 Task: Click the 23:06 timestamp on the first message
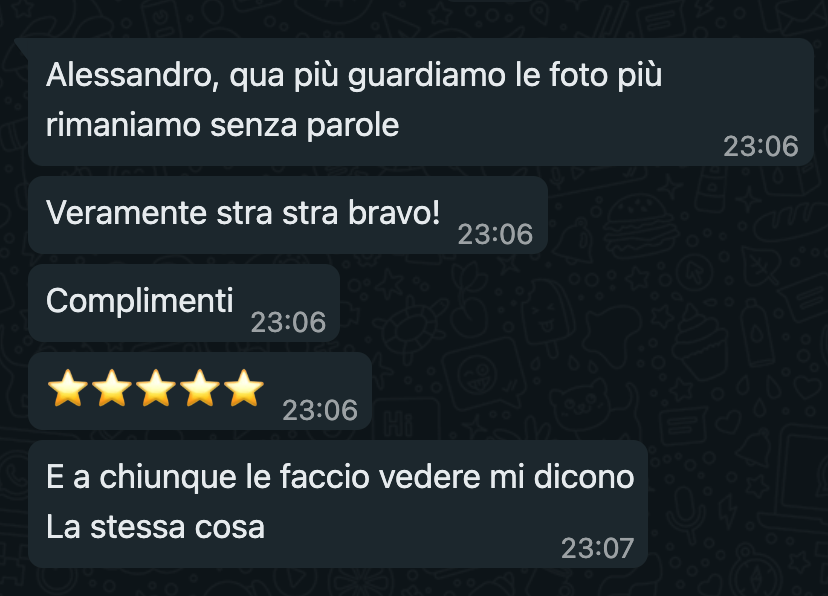point(761,146)
